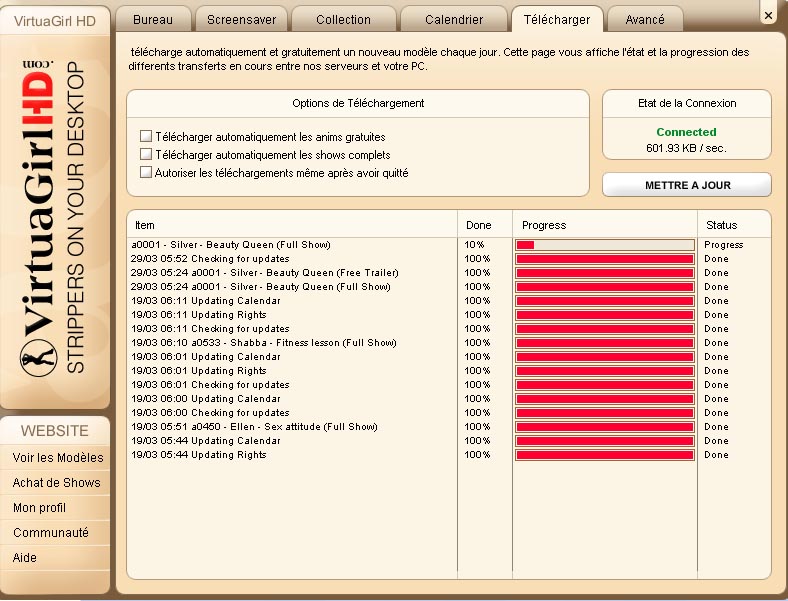Viewport: 788px width, 601px height.
Task: Click the green Connected status text
Action: (686, 132)
